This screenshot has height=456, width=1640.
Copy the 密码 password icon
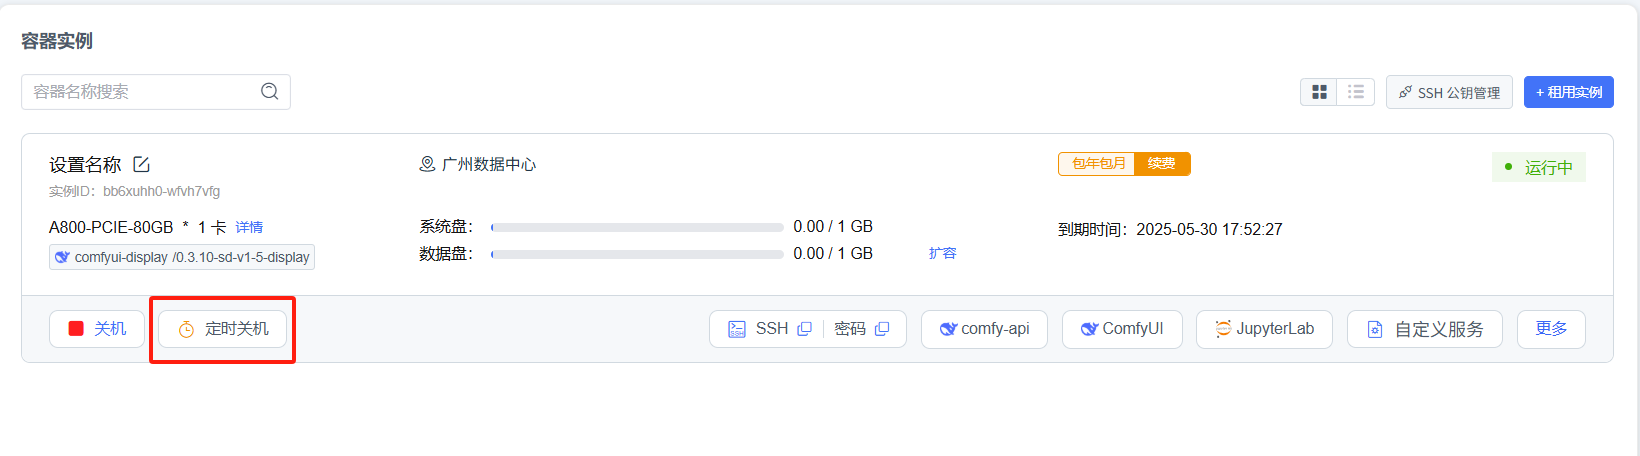click(x=882, y=329)
